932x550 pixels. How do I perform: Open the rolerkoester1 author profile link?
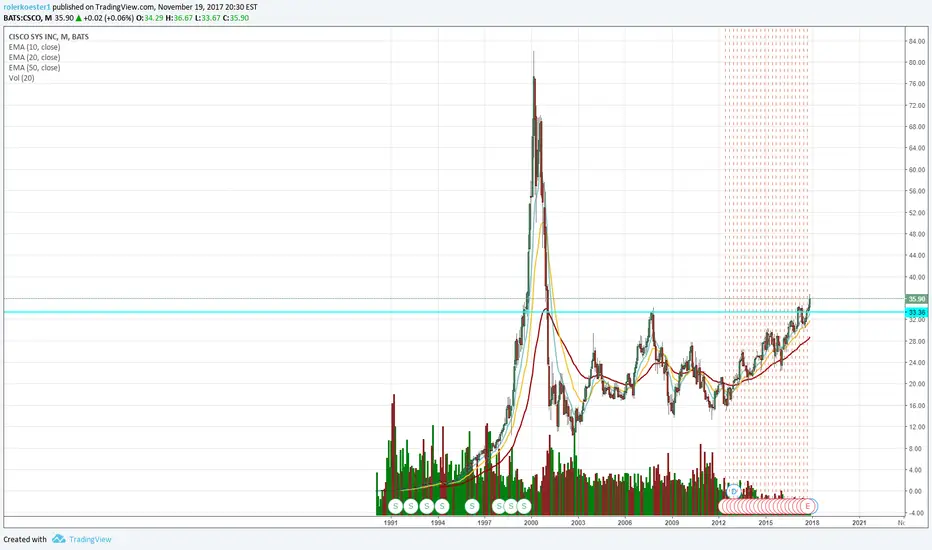(x=27, y=7)
